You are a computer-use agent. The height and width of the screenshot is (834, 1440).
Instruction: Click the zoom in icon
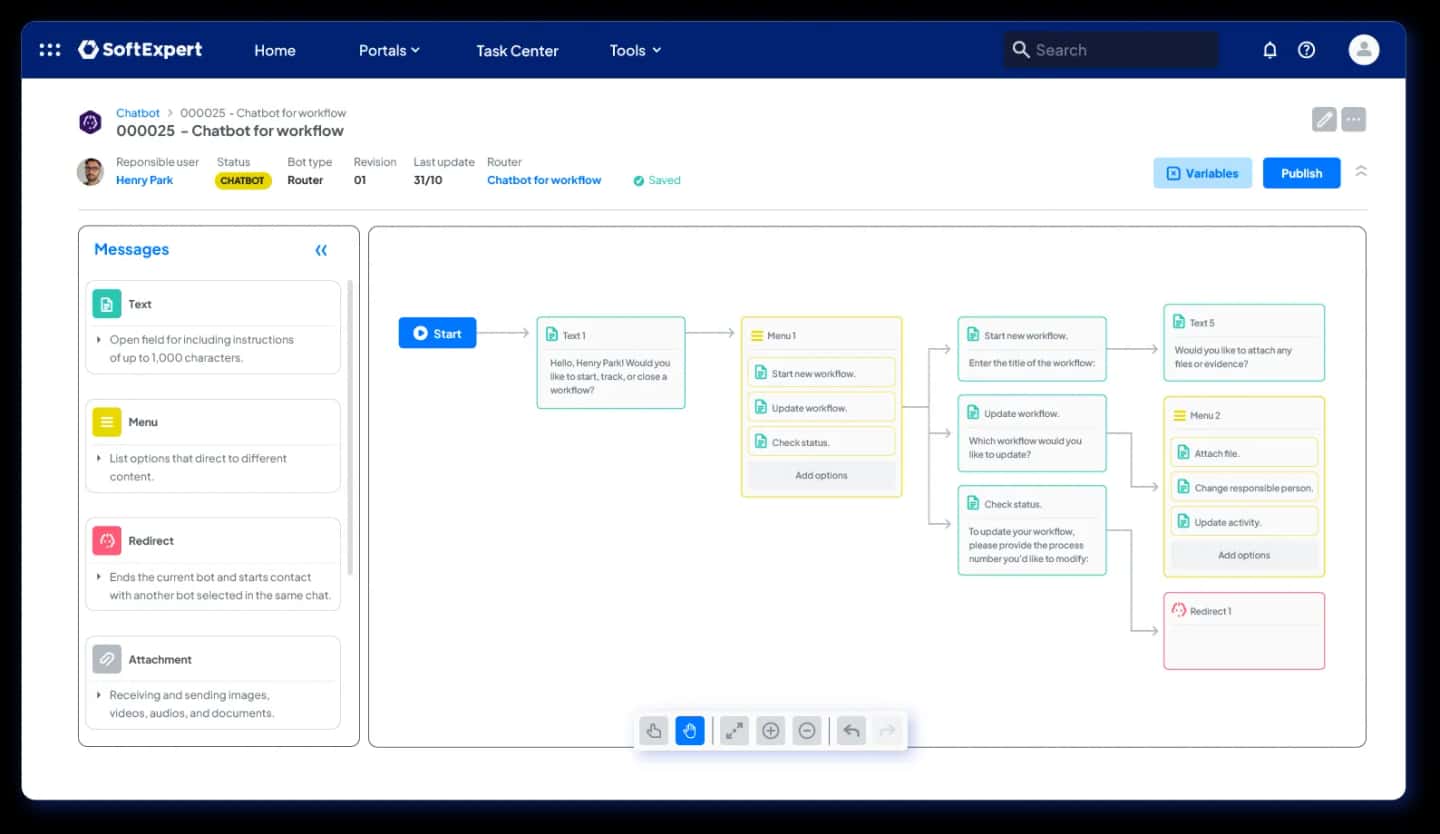[x=770, y=731]
